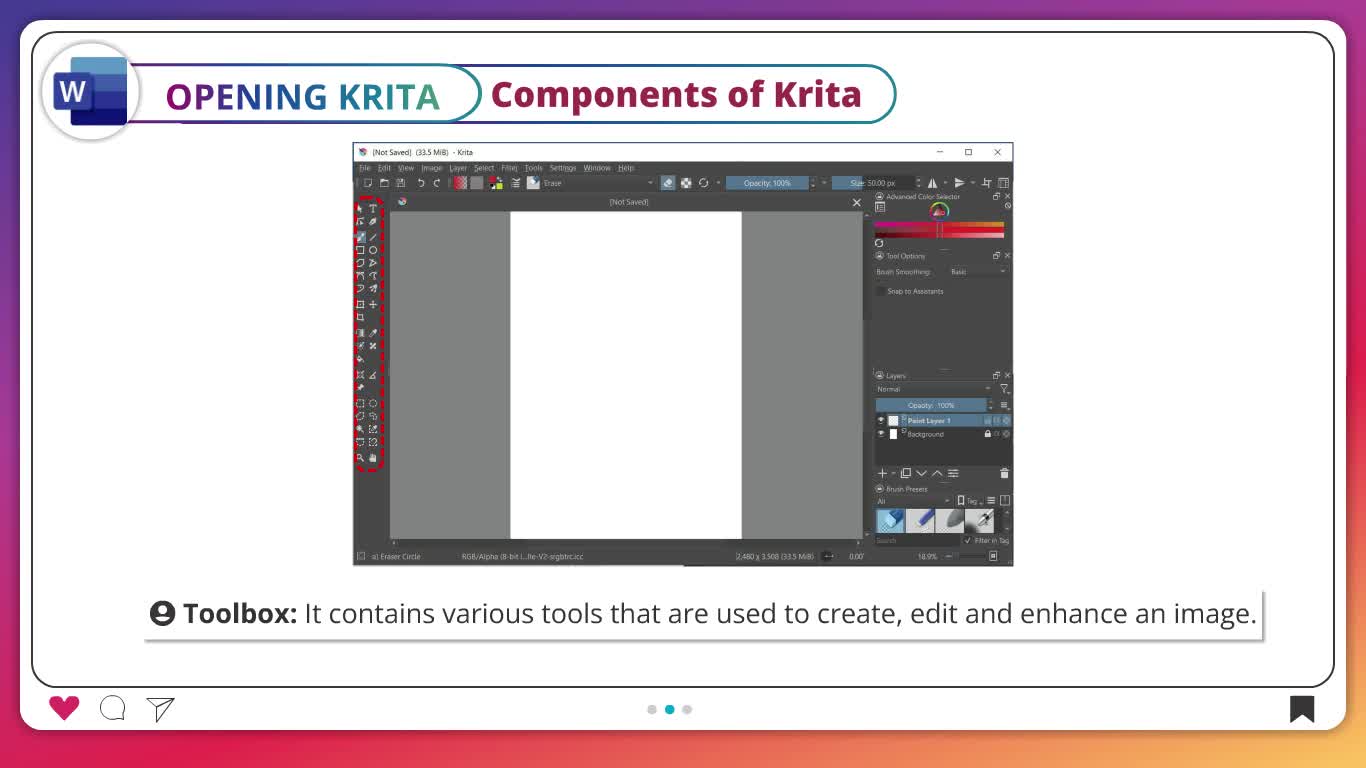Select the Text tool in Krita toolbox
Screen dimensions: 1366x768
tap(373, 208)
